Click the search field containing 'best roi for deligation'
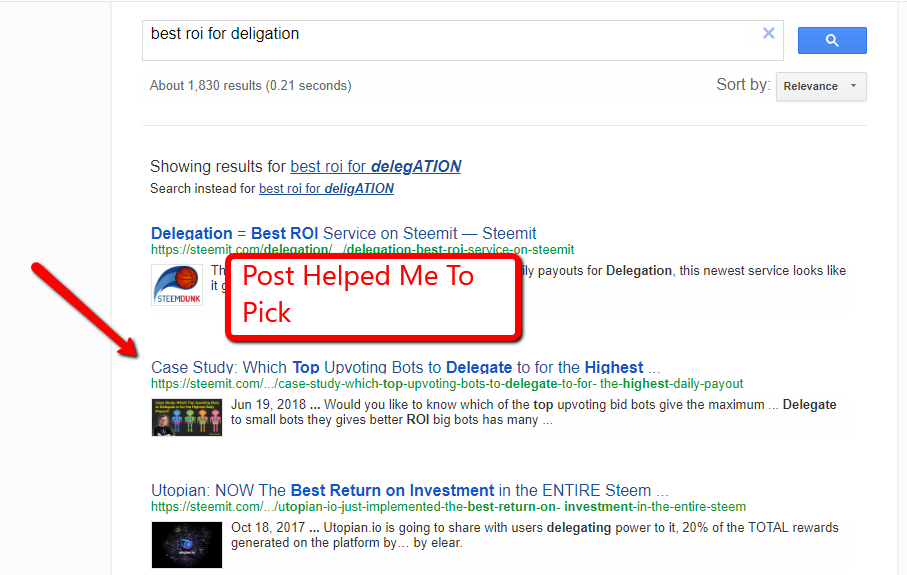Screen dimensions: 907x575 [x=463, y=40]
